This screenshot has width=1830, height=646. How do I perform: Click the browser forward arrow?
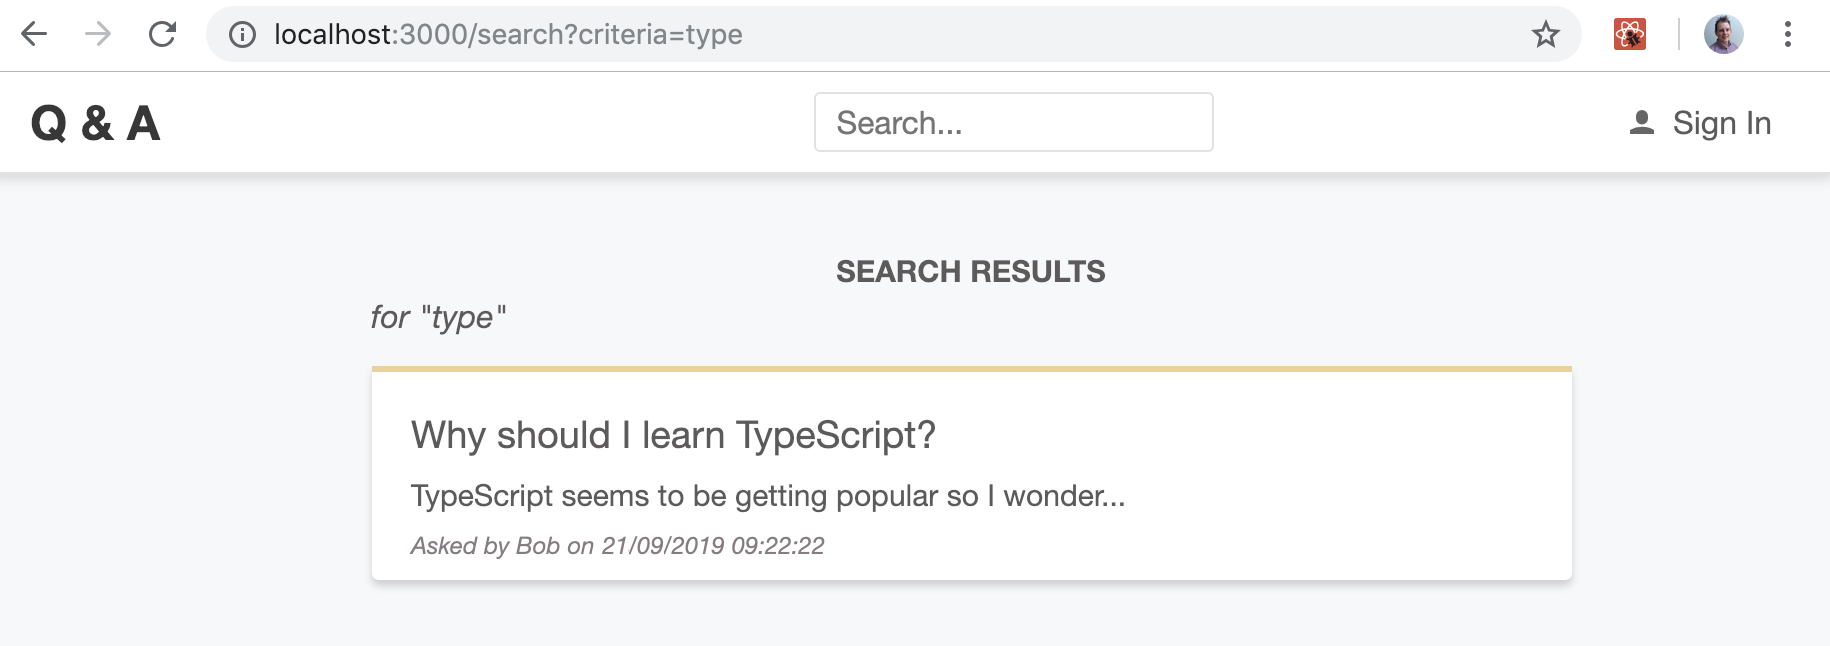(98, 35)
